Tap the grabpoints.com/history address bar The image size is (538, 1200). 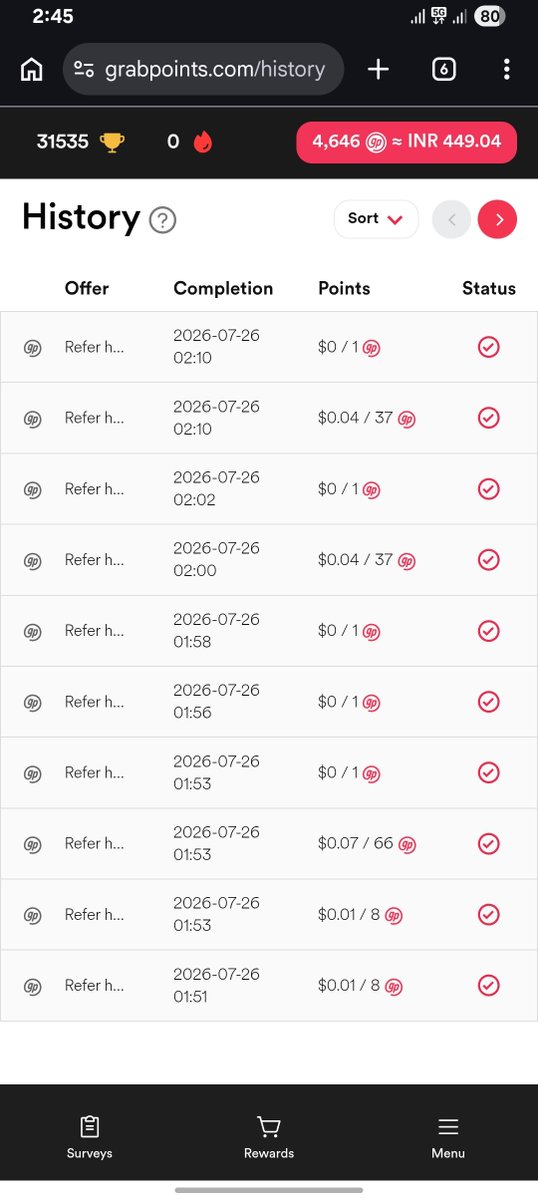point(204,69)
